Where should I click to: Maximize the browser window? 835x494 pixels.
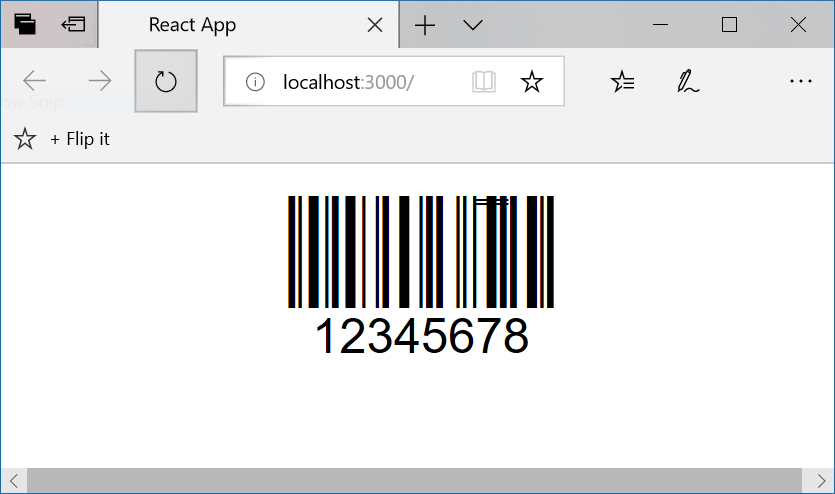(x=729, y=24)
